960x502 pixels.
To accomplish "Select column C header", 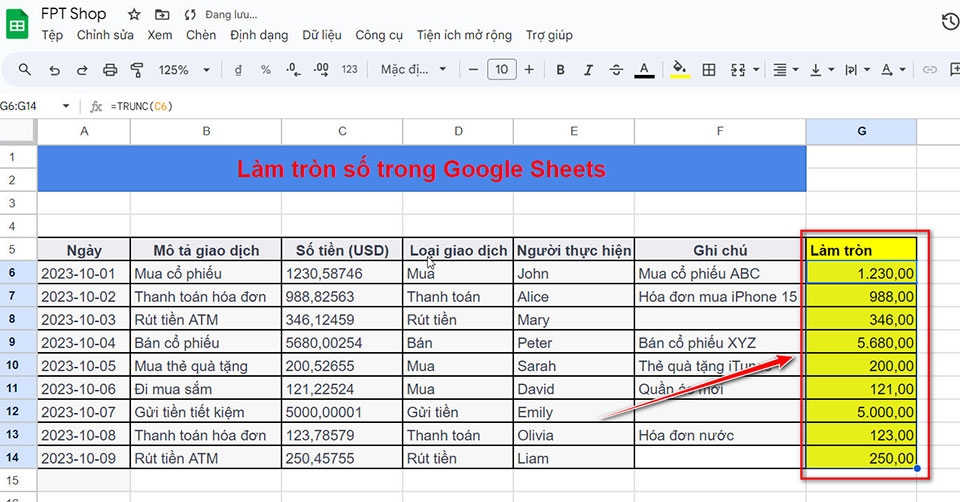I will pos(342,131).
